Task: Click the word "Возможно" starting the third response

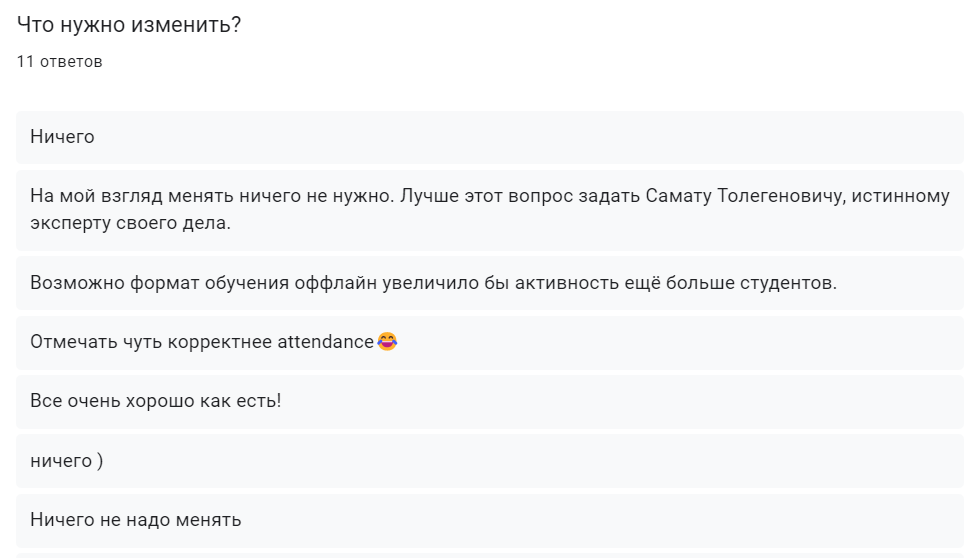Action: pos(77,283)
